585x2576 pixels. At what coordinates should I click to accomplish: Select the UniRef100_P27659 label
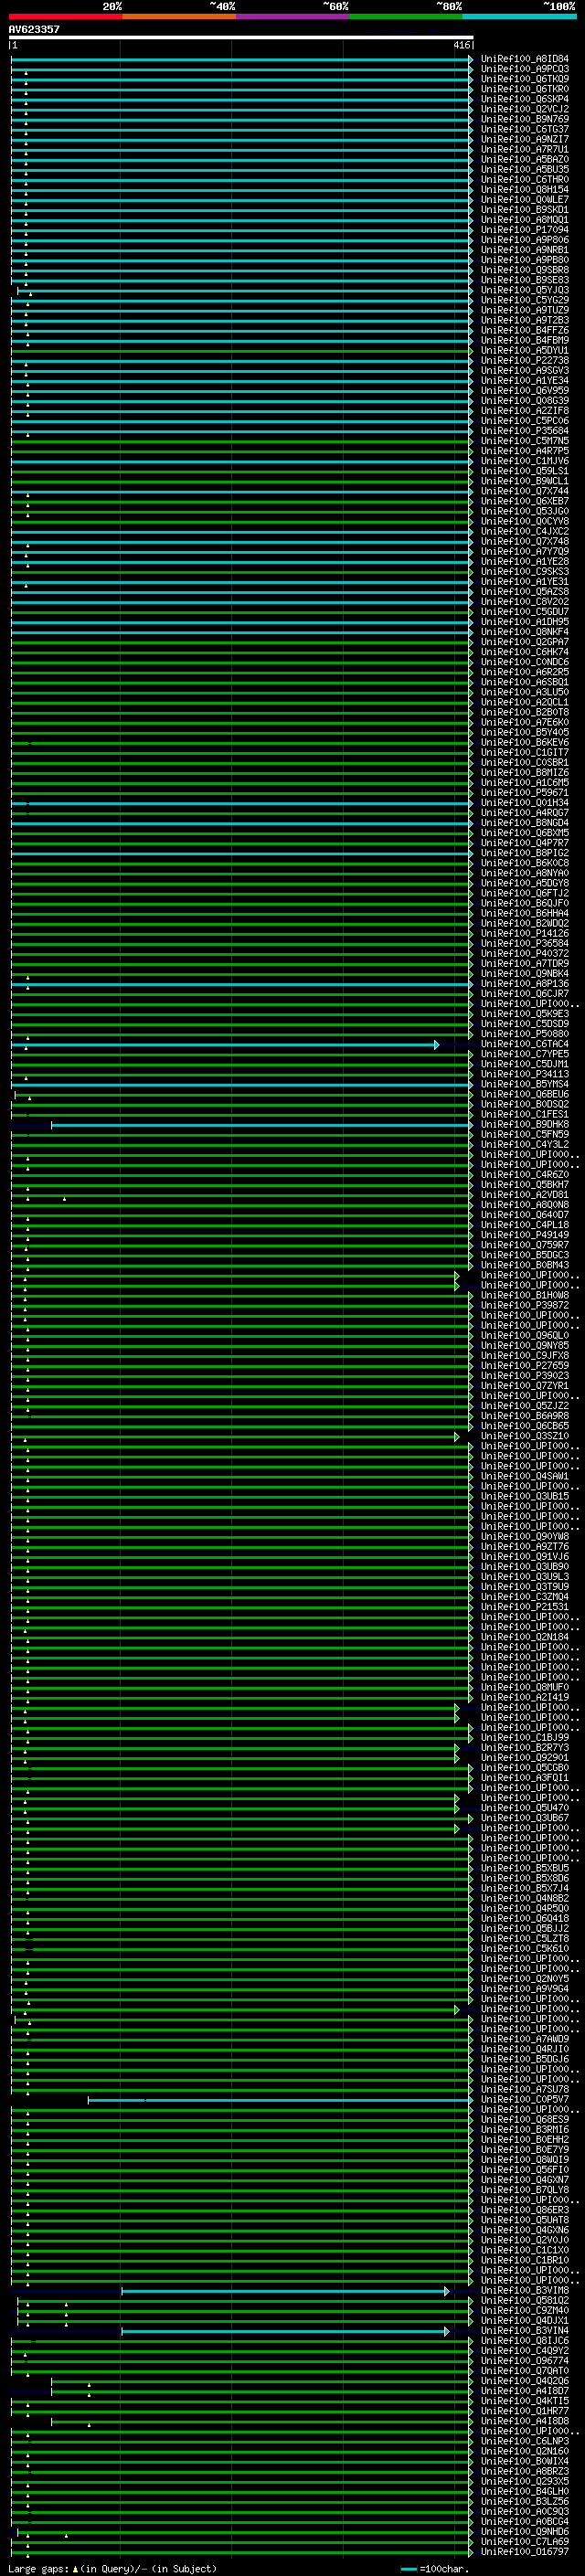point(525,1366)
